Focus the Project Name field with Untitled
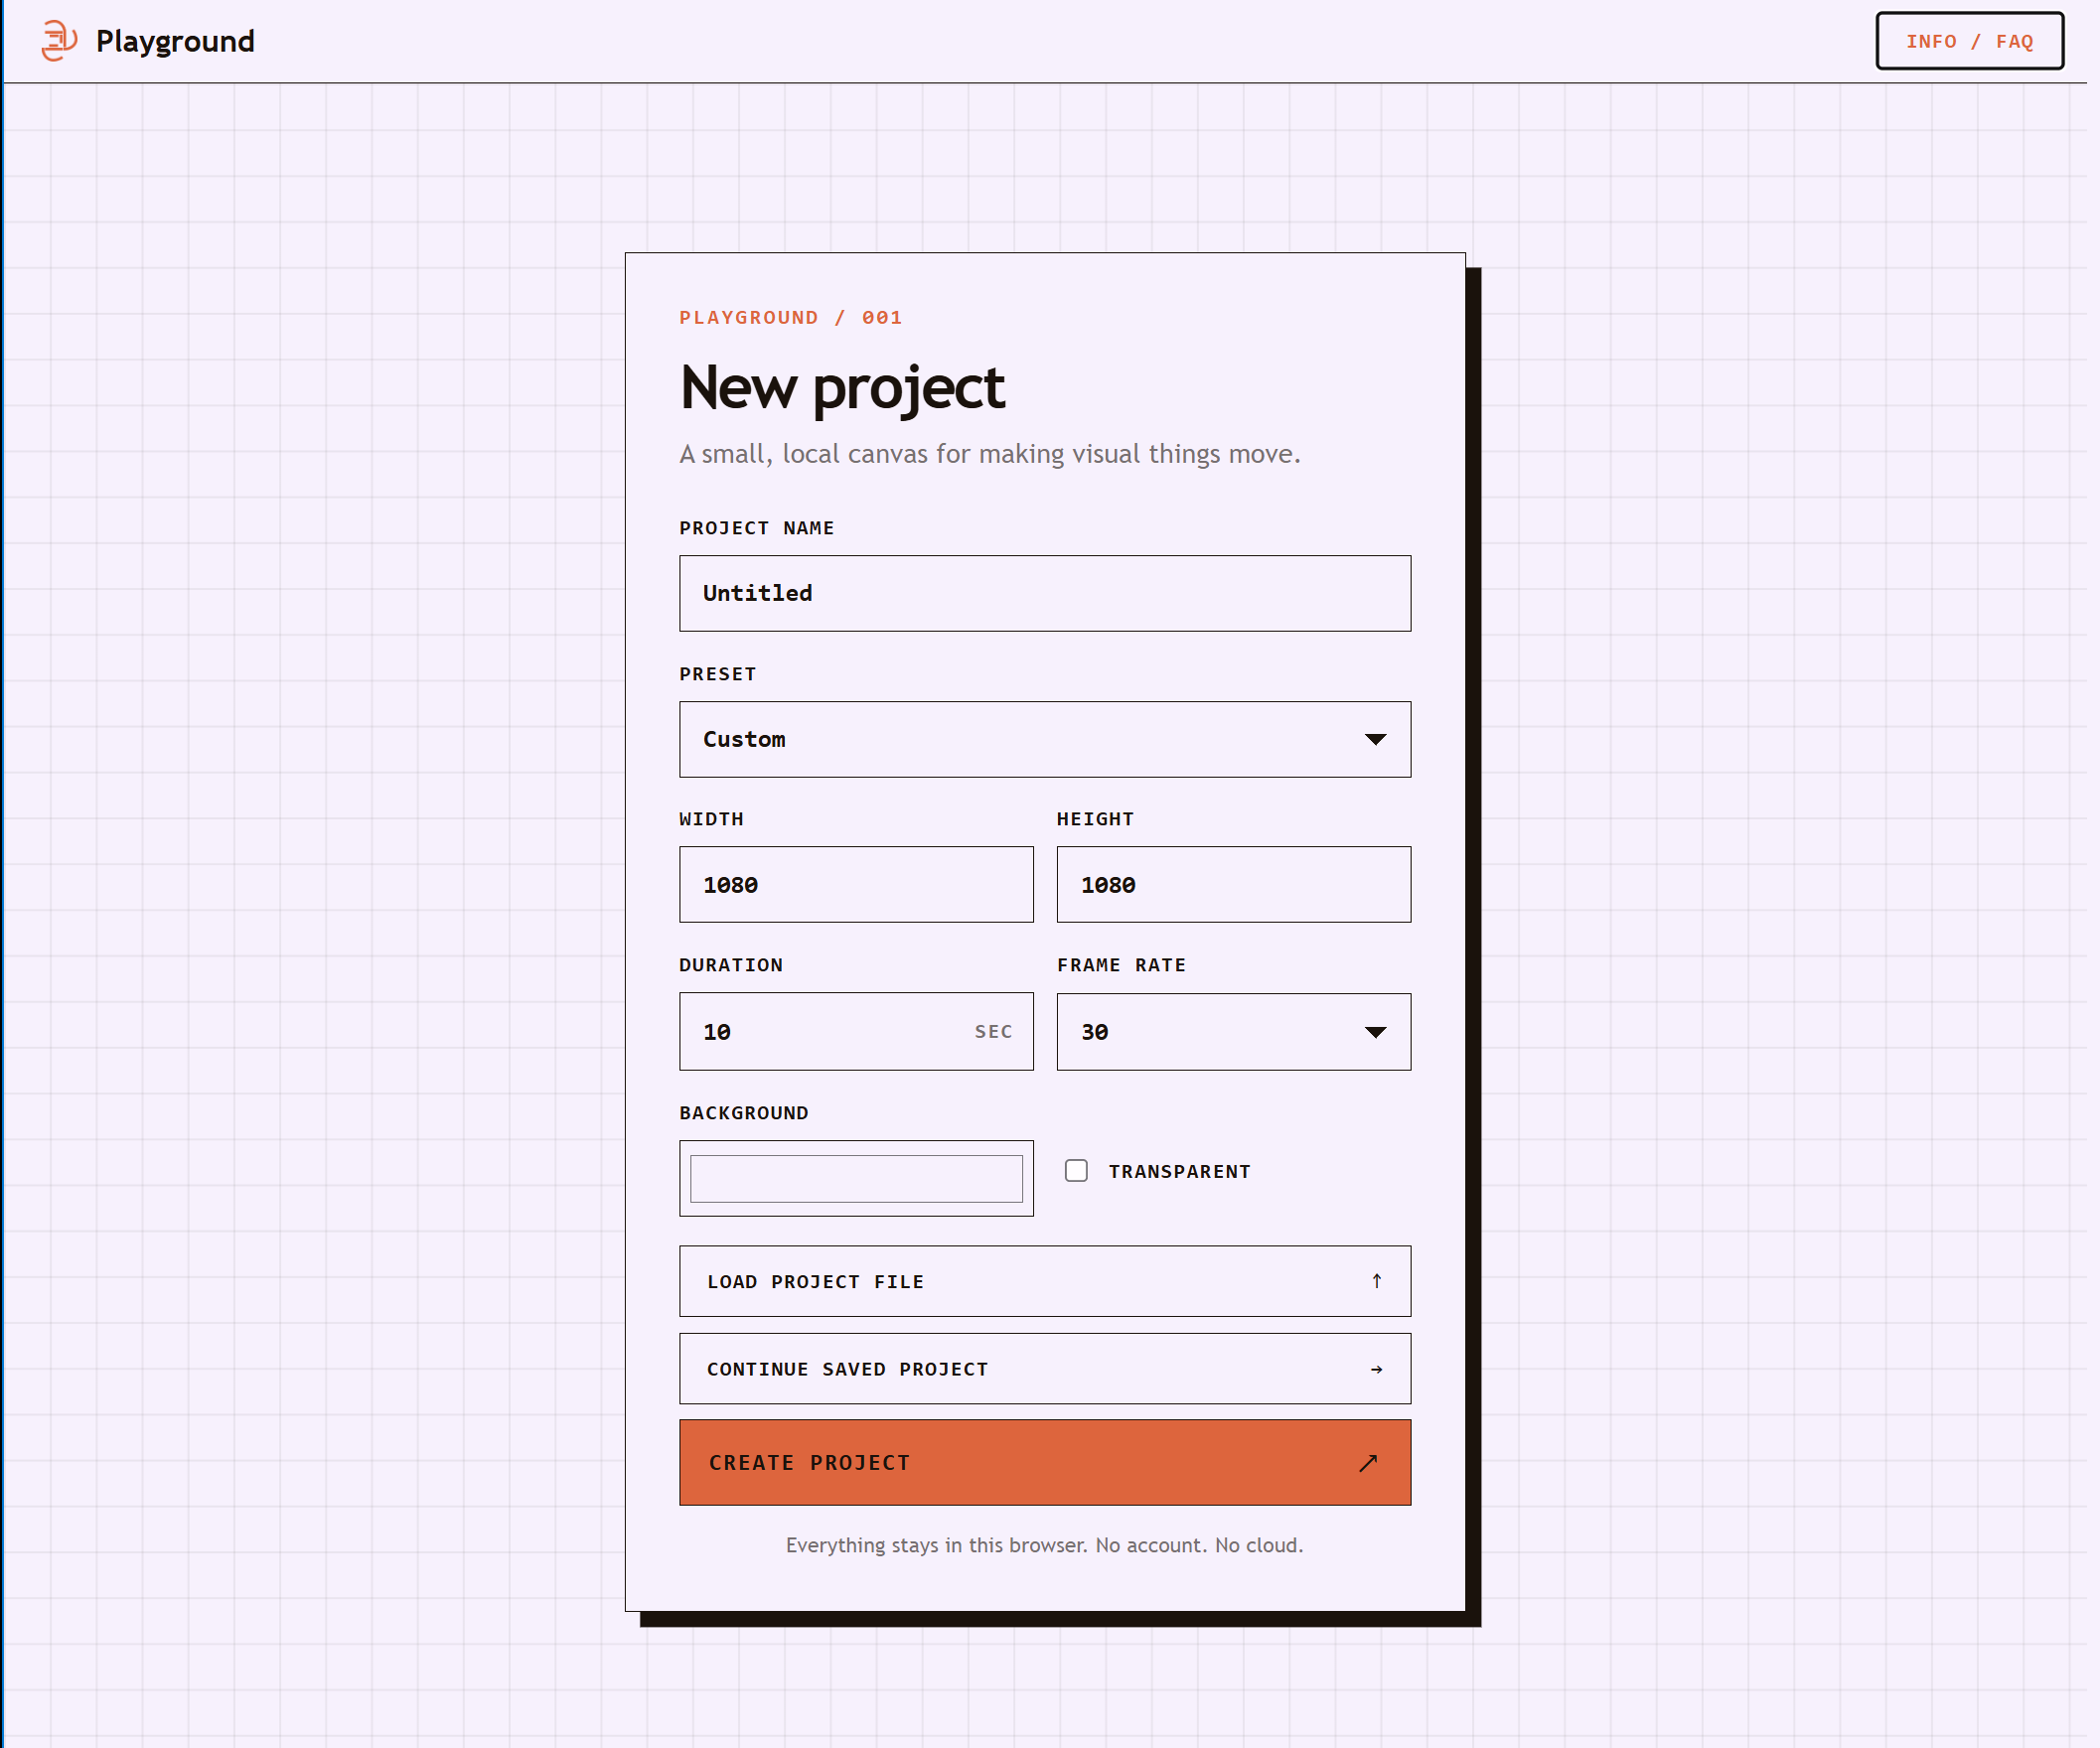The image size is (2100, 1748). 1045,593
